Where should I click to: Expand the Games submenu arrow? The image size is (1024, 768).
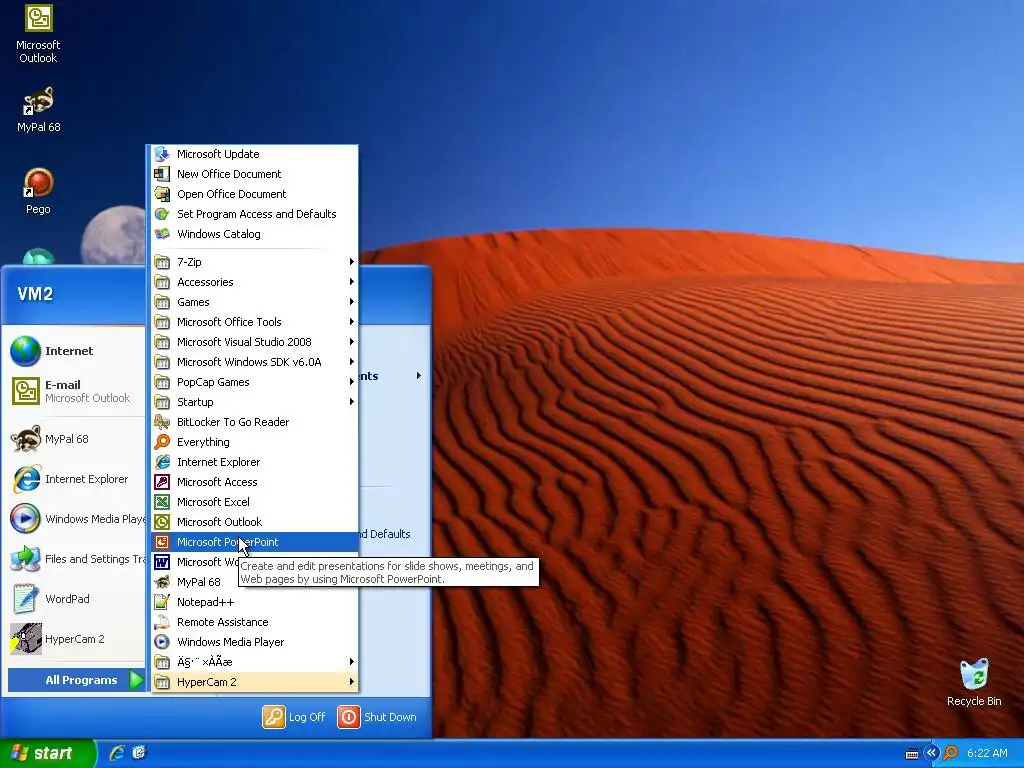(351, 302)
